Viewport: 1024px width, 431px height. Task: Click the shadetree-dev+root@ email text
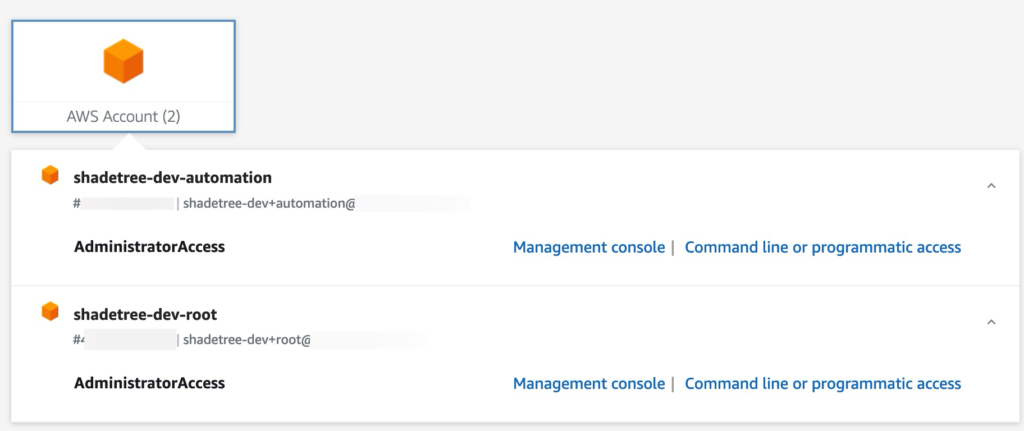point(247,340)
